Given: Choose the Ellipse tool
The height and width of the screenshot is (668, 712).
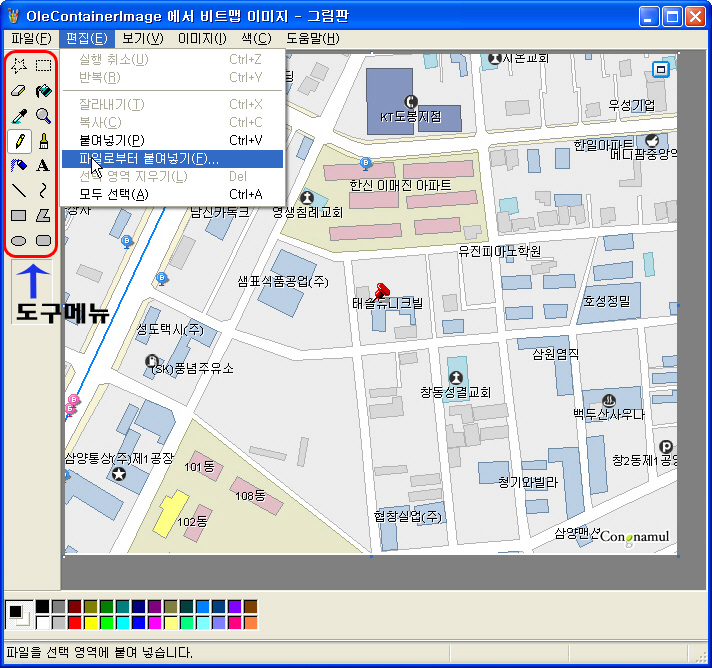Looking at the screenshot, I should point(19,241).
